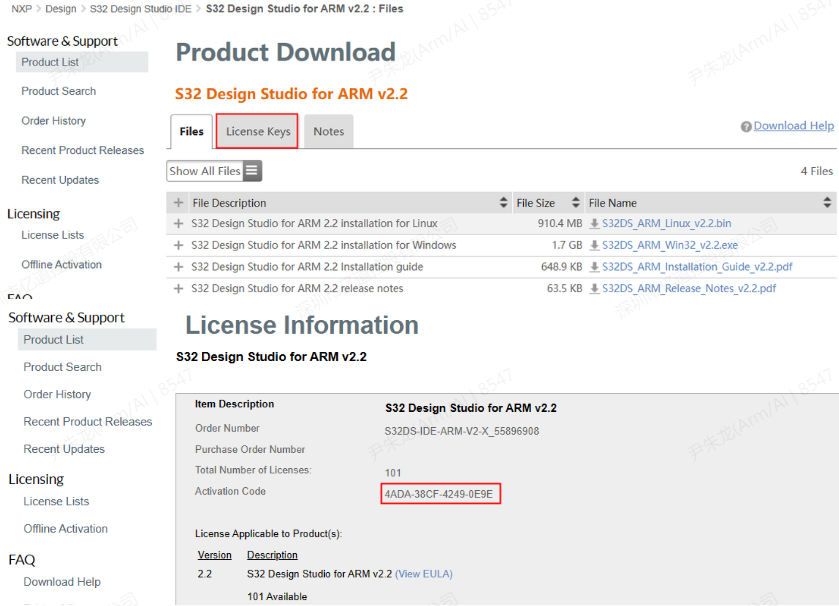This screenshot has height=606, width=839.
Task: Open the Download Help link
Action: click(793, 126)
